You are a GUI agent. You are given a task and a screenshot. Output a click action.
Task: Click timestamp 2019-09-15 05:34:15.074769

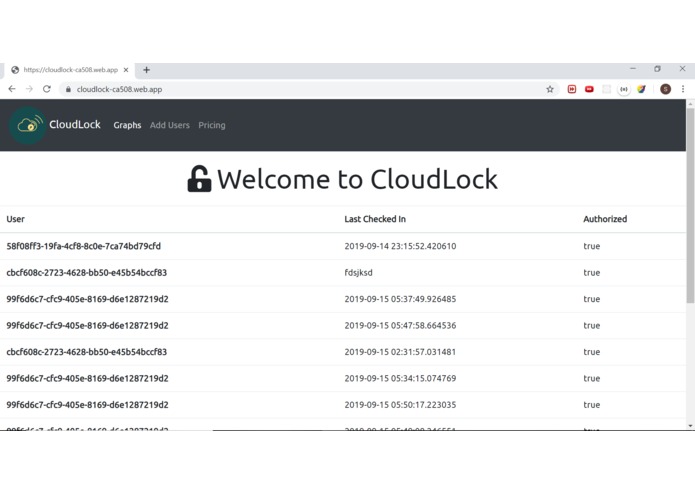400,378
